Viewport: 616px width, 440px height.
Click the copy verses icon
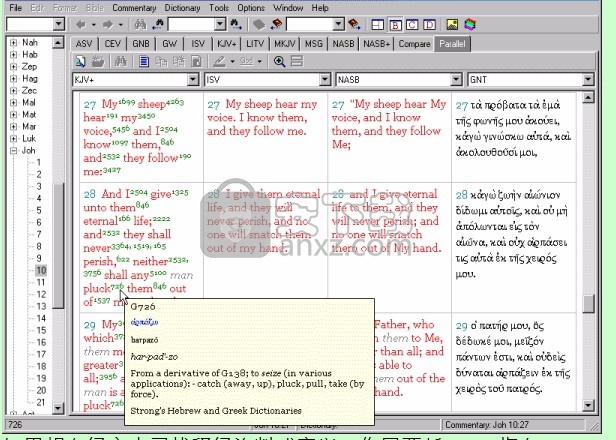coord(161,61)
